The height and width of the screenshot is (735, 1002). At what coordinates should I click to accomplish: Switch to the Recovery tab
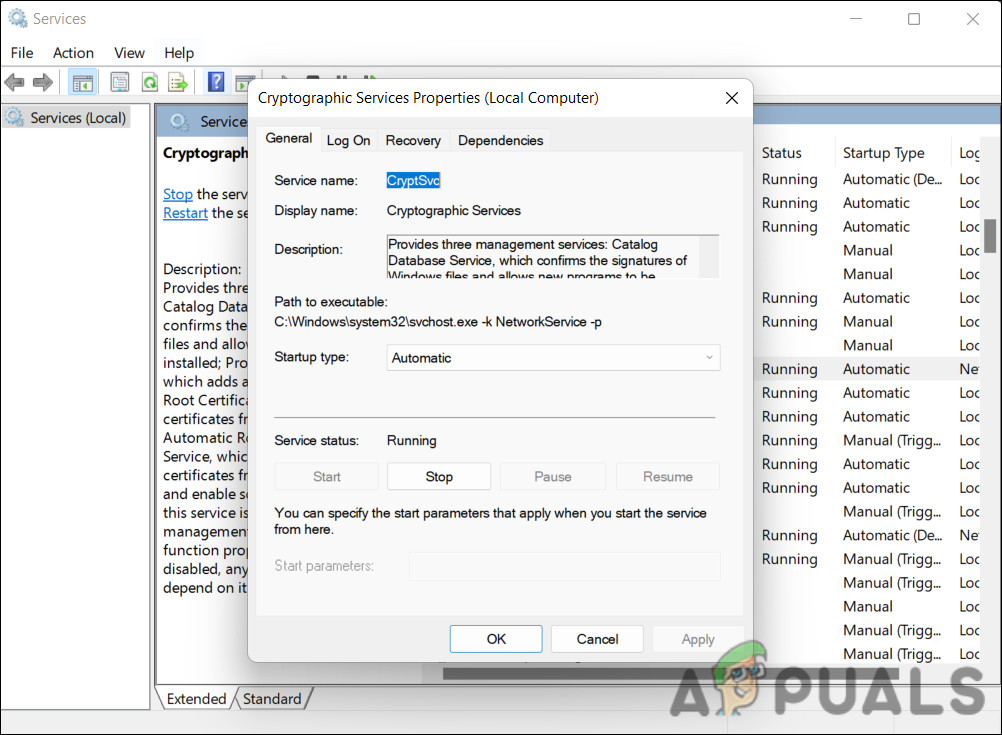[413, 141]
